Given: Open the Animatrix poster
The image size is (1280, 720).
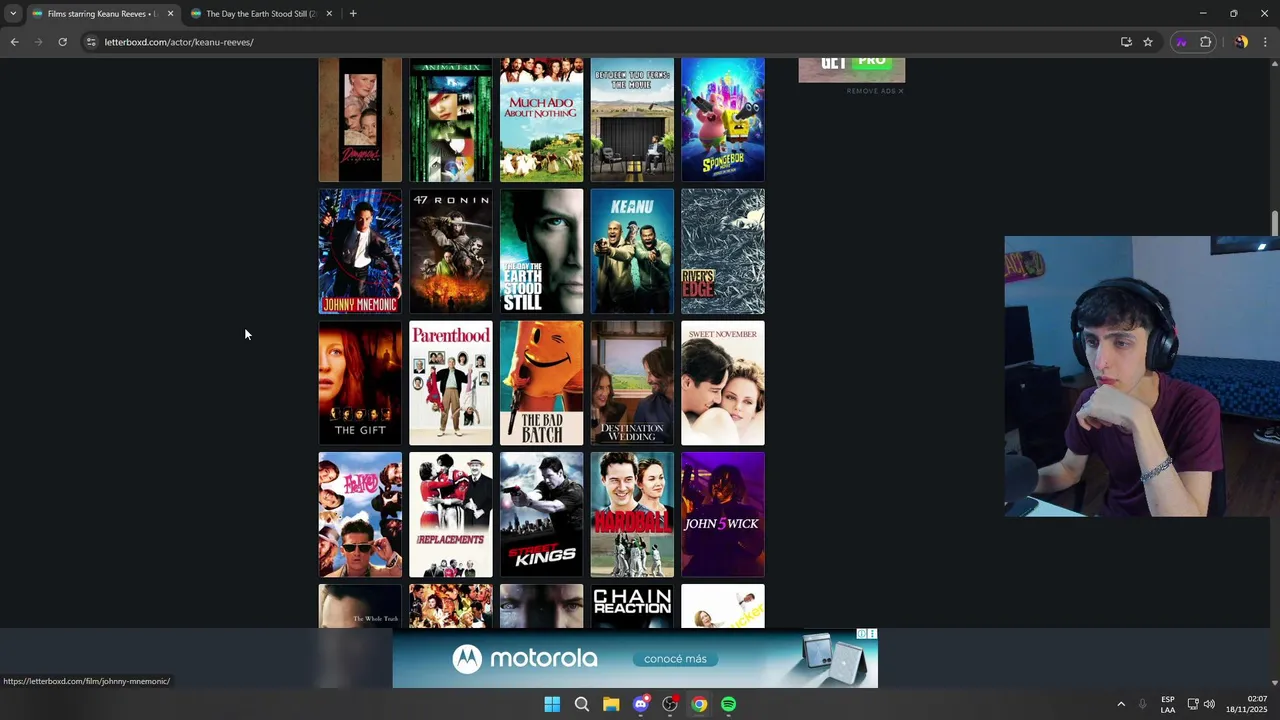Looking at the screenshot, I should 451,120.
